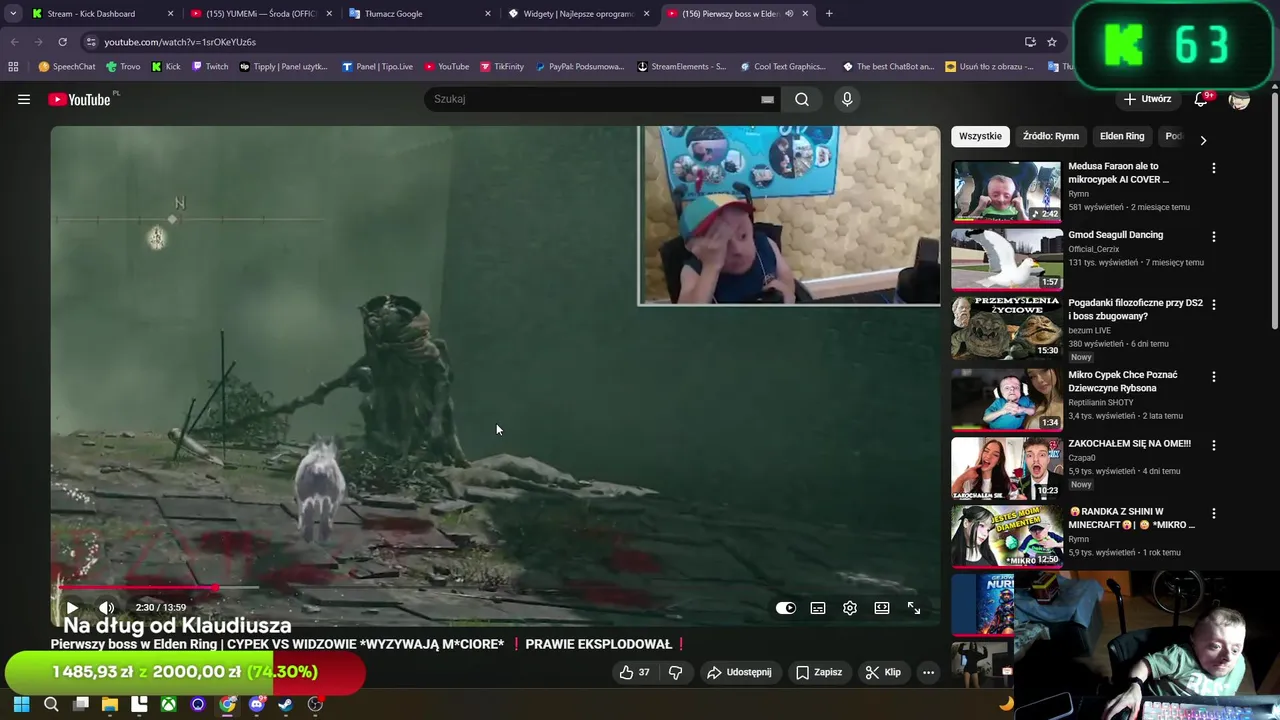
Task: Select the Elden Ring filter chip
Action: point(1122,136)
